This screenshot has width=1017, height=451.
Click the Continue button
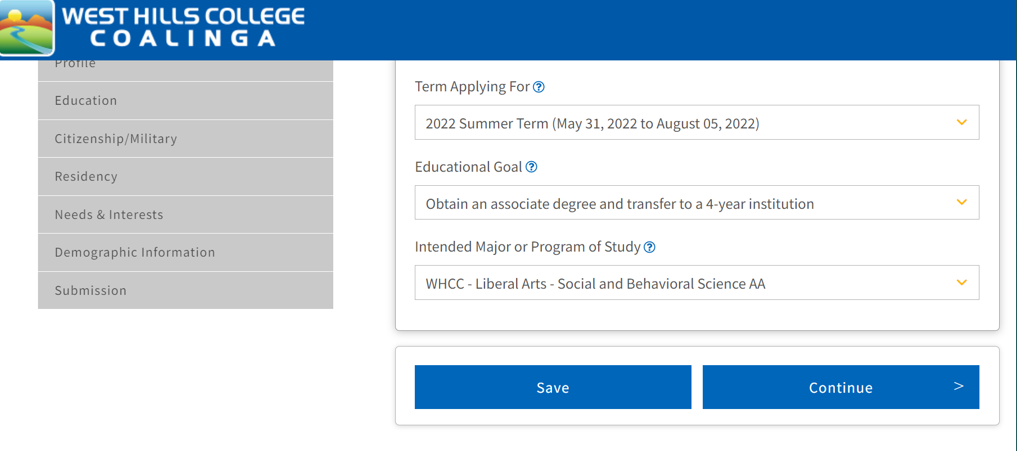(841, 387)
